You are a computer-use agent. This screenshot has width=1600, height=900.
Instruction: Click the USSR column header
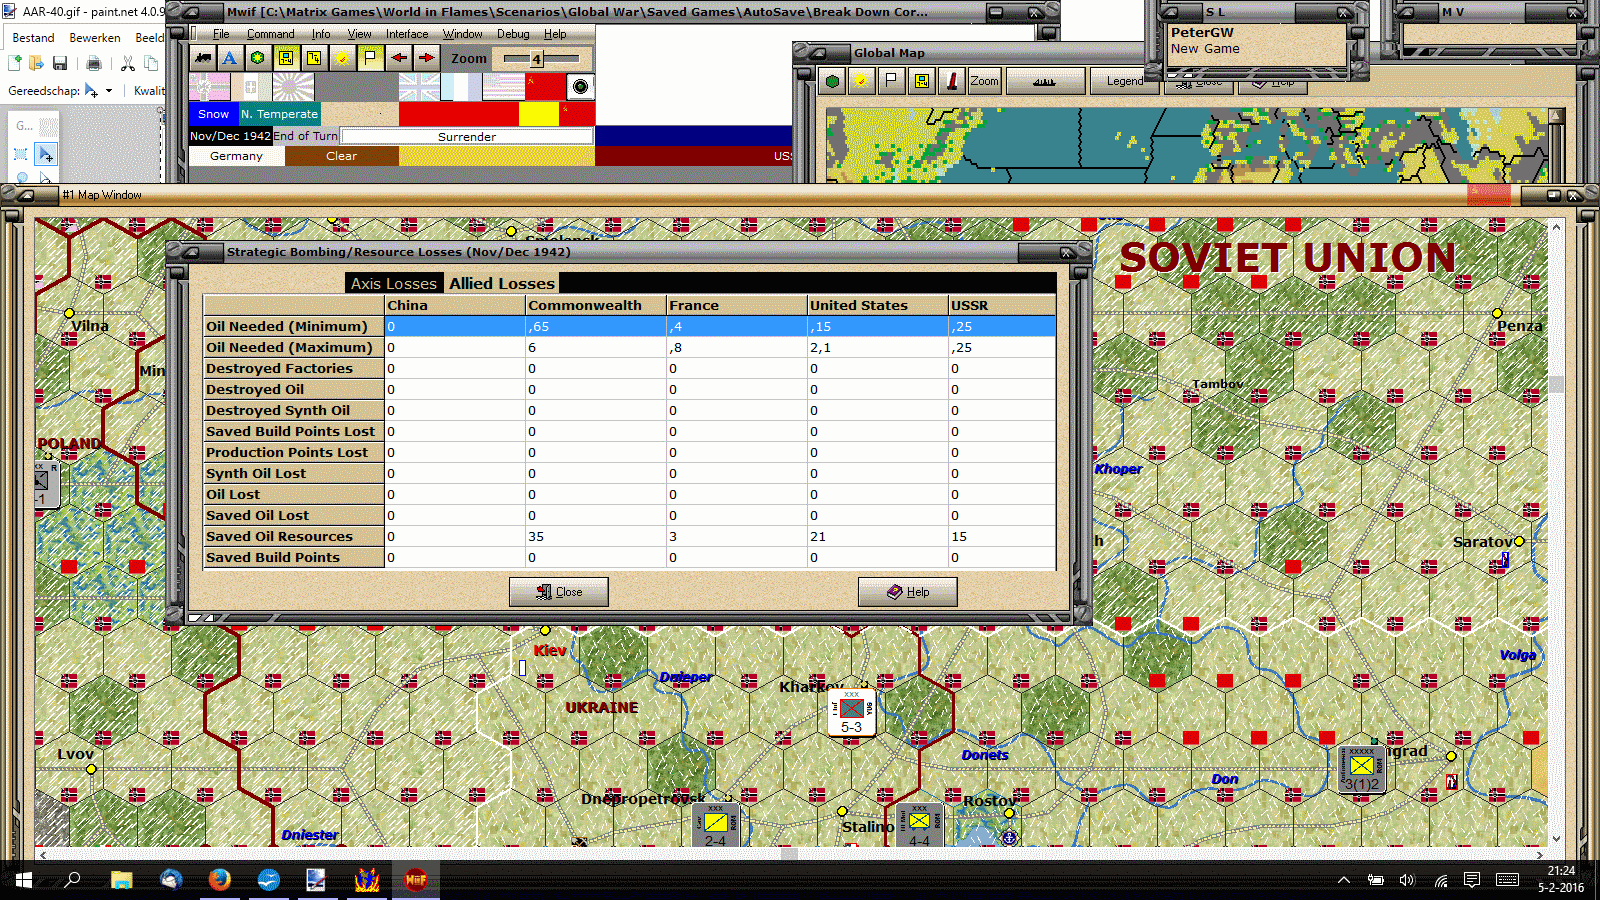coord(1002,305)
